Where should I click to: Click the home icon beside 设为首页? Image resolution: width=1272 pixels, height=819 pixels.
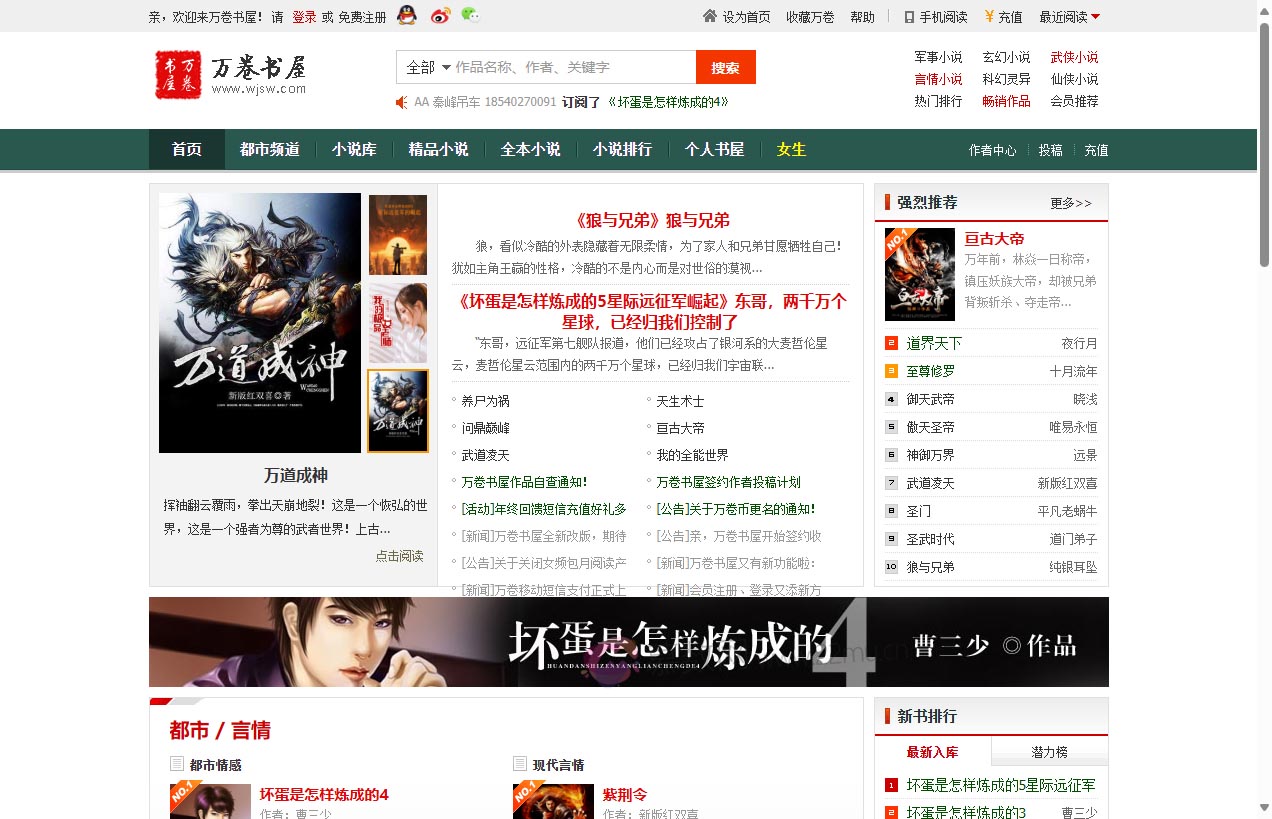click(x=710, y=16)
